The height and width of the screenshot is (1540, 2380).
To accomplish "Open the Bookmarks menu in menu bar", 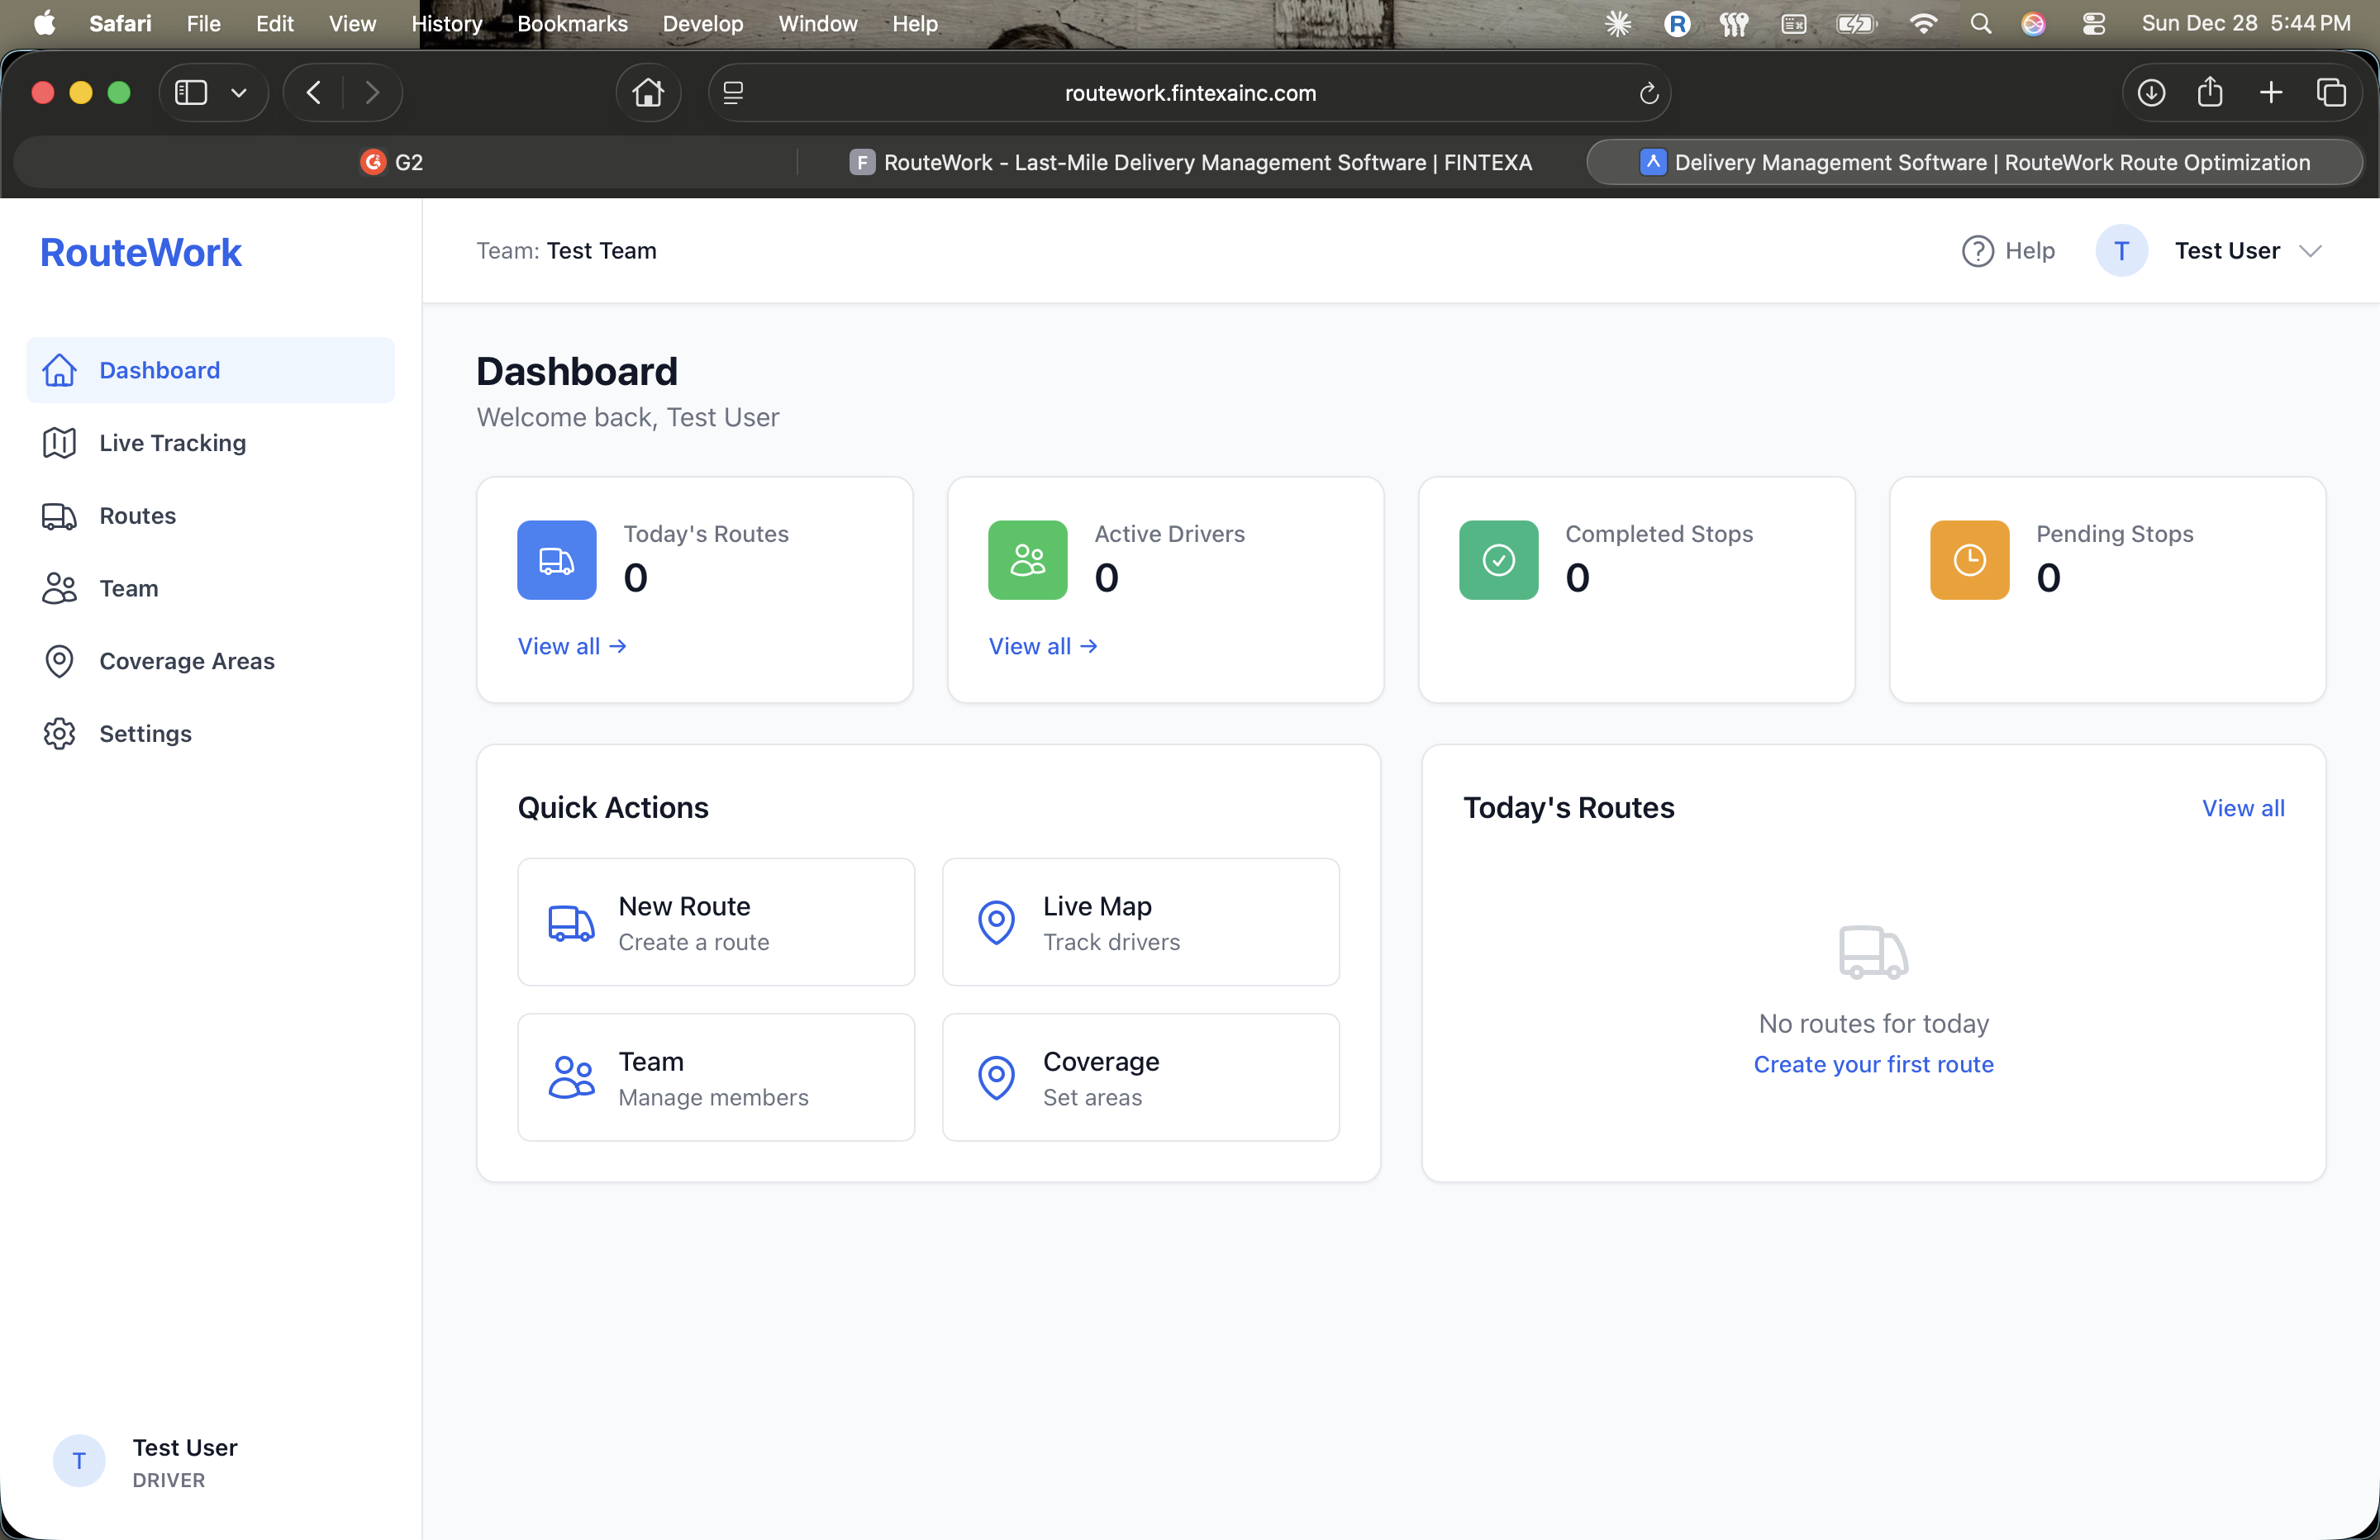I will click(x=572, y=24).
